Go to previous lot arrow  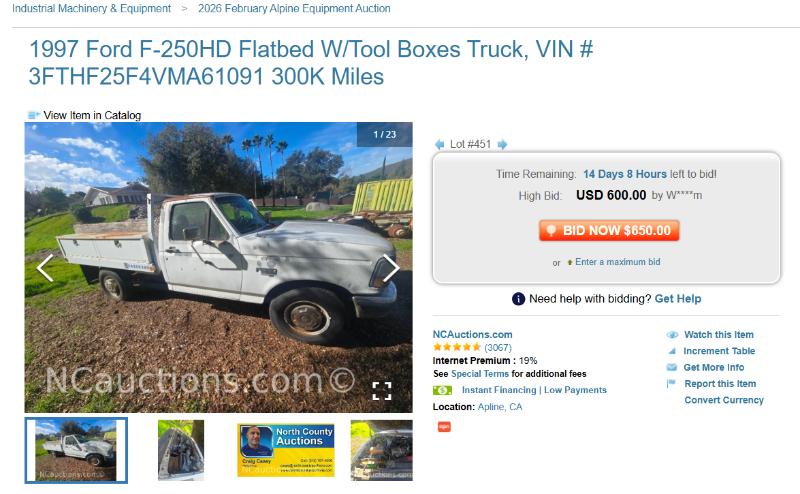click(439, 144)
